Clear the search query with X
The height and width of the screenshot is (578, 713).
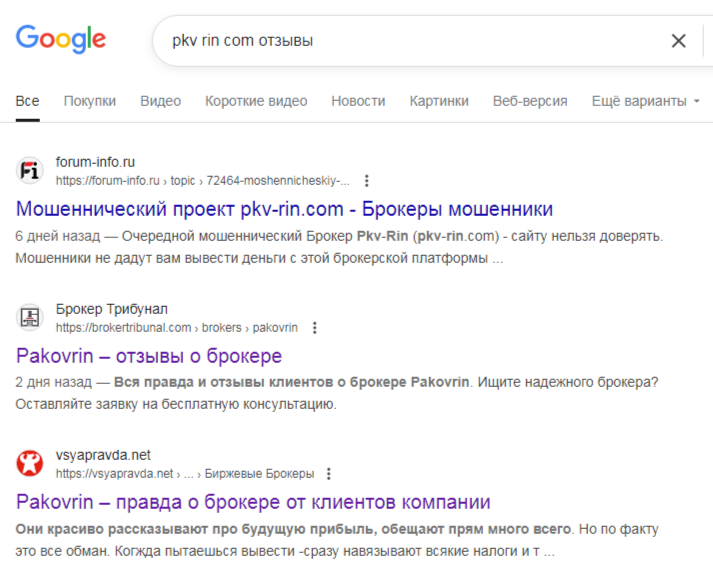[x=679, y=41]
